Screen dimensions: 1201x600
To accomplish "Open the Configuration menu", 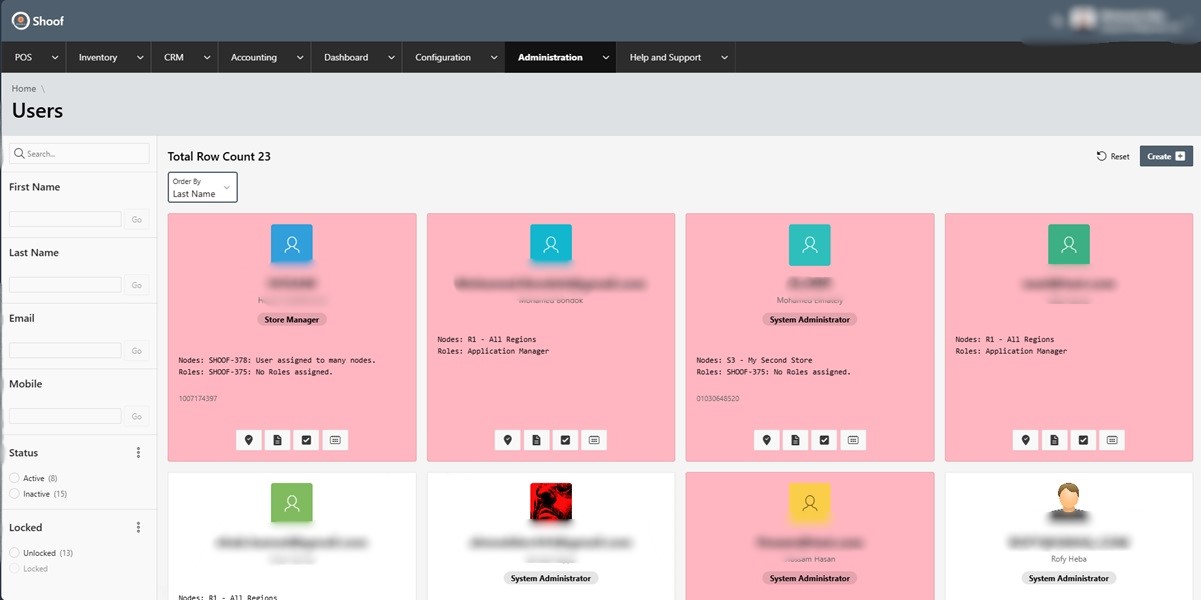I will tap(443, 58).
